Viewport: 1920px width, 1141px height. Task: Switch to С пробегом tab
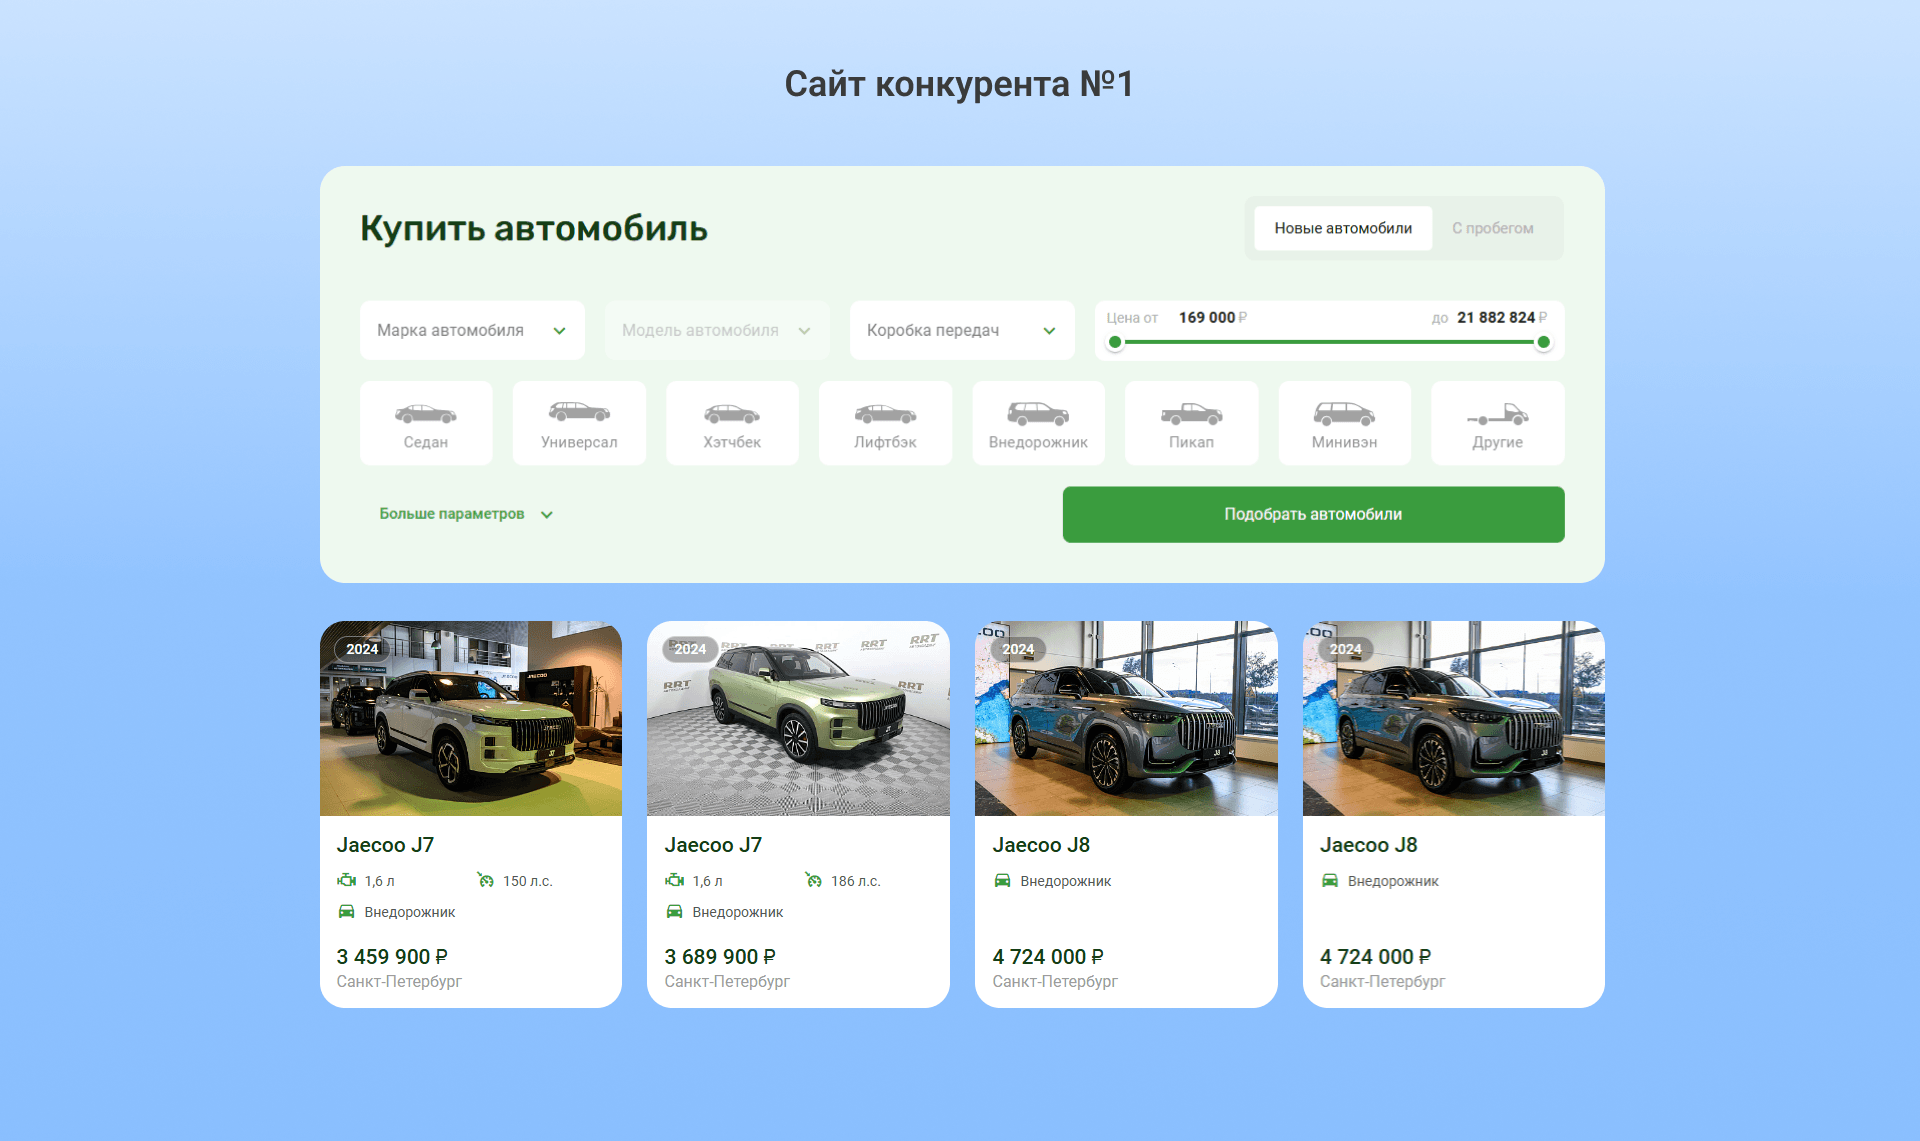pyautogui.click(x=1492, y=228)
